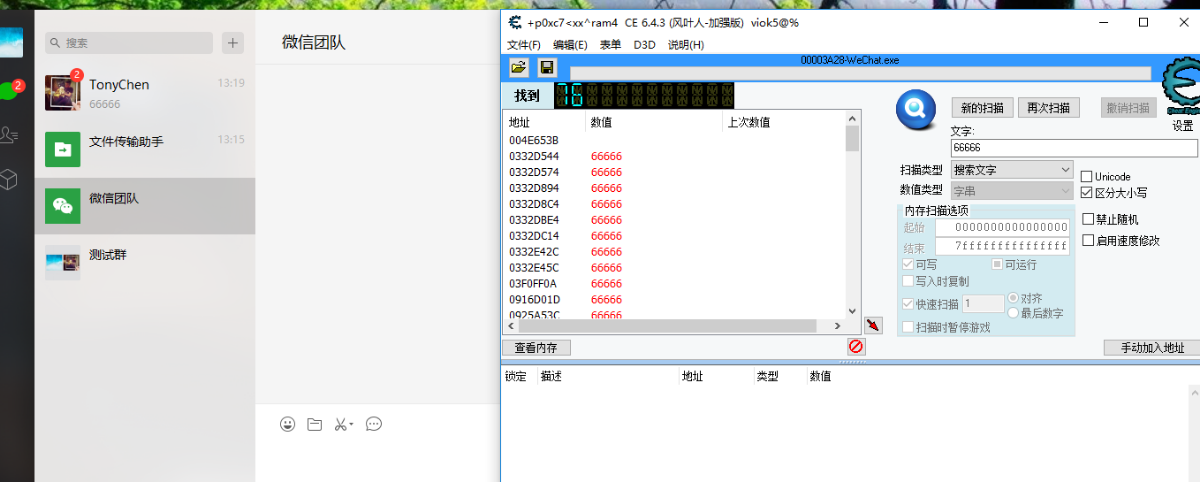Click the 查看内存 button
1200x482 pixels.
(x=536, y=348)
